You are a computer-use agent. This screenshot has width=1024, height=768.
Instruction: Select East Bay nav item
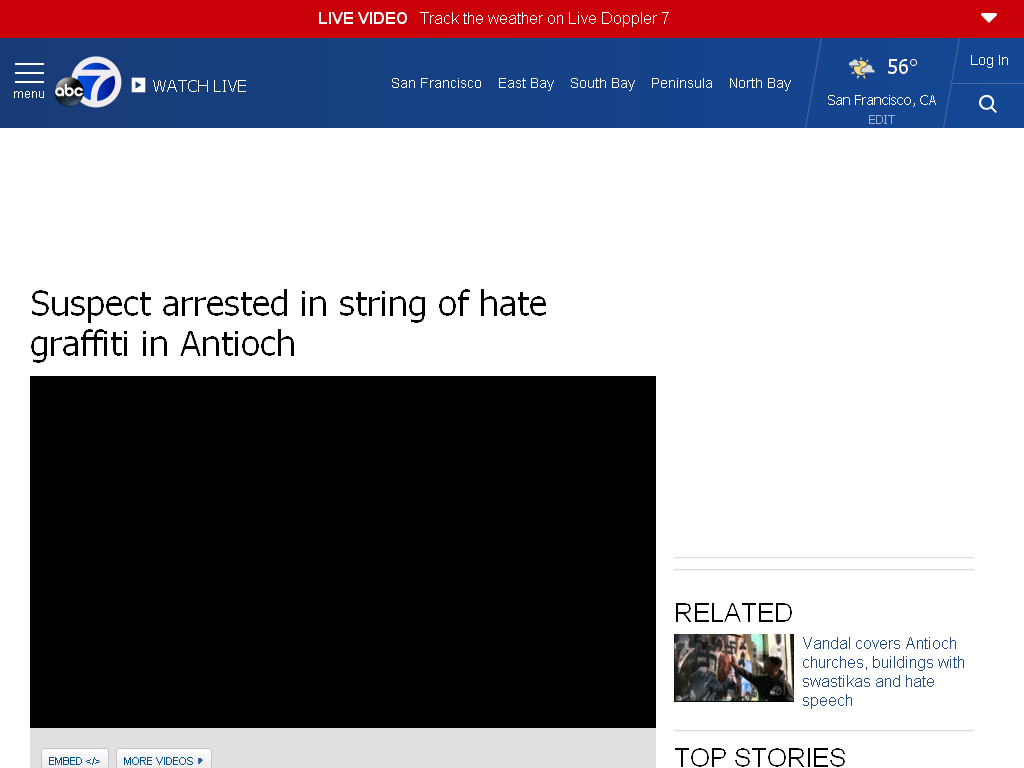(526, 83)
